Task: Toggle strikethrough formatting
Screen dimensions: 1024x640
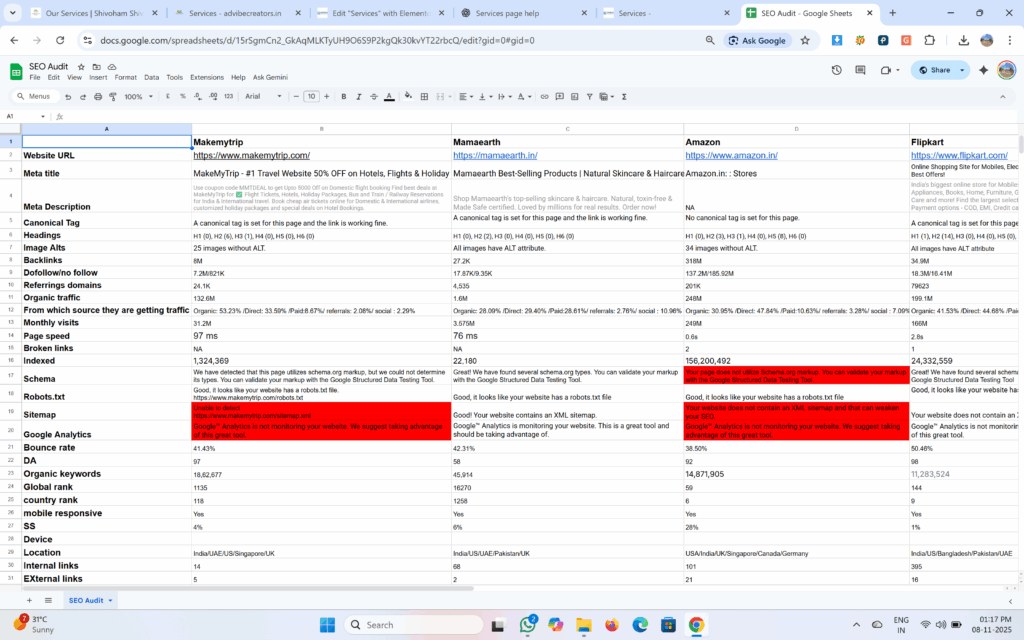Action: [x=373, y=97]
